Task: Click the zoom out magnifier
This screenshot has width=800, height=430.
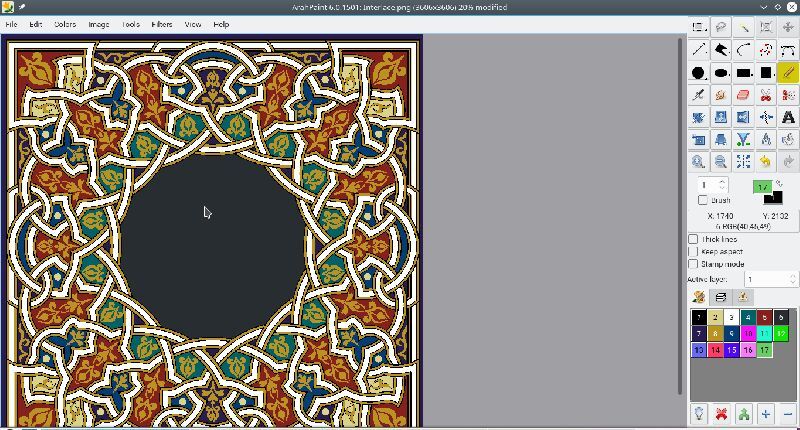Action: 721,162
